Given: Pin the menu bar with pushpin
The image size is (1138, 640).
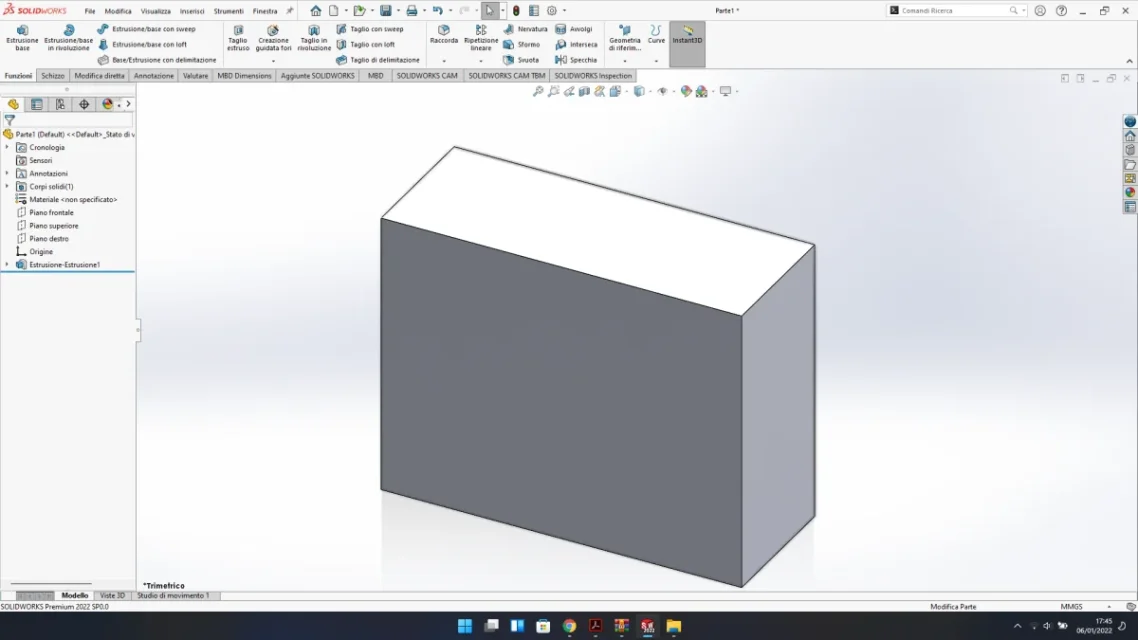Looking at the screenshot, I should [290, 11].
